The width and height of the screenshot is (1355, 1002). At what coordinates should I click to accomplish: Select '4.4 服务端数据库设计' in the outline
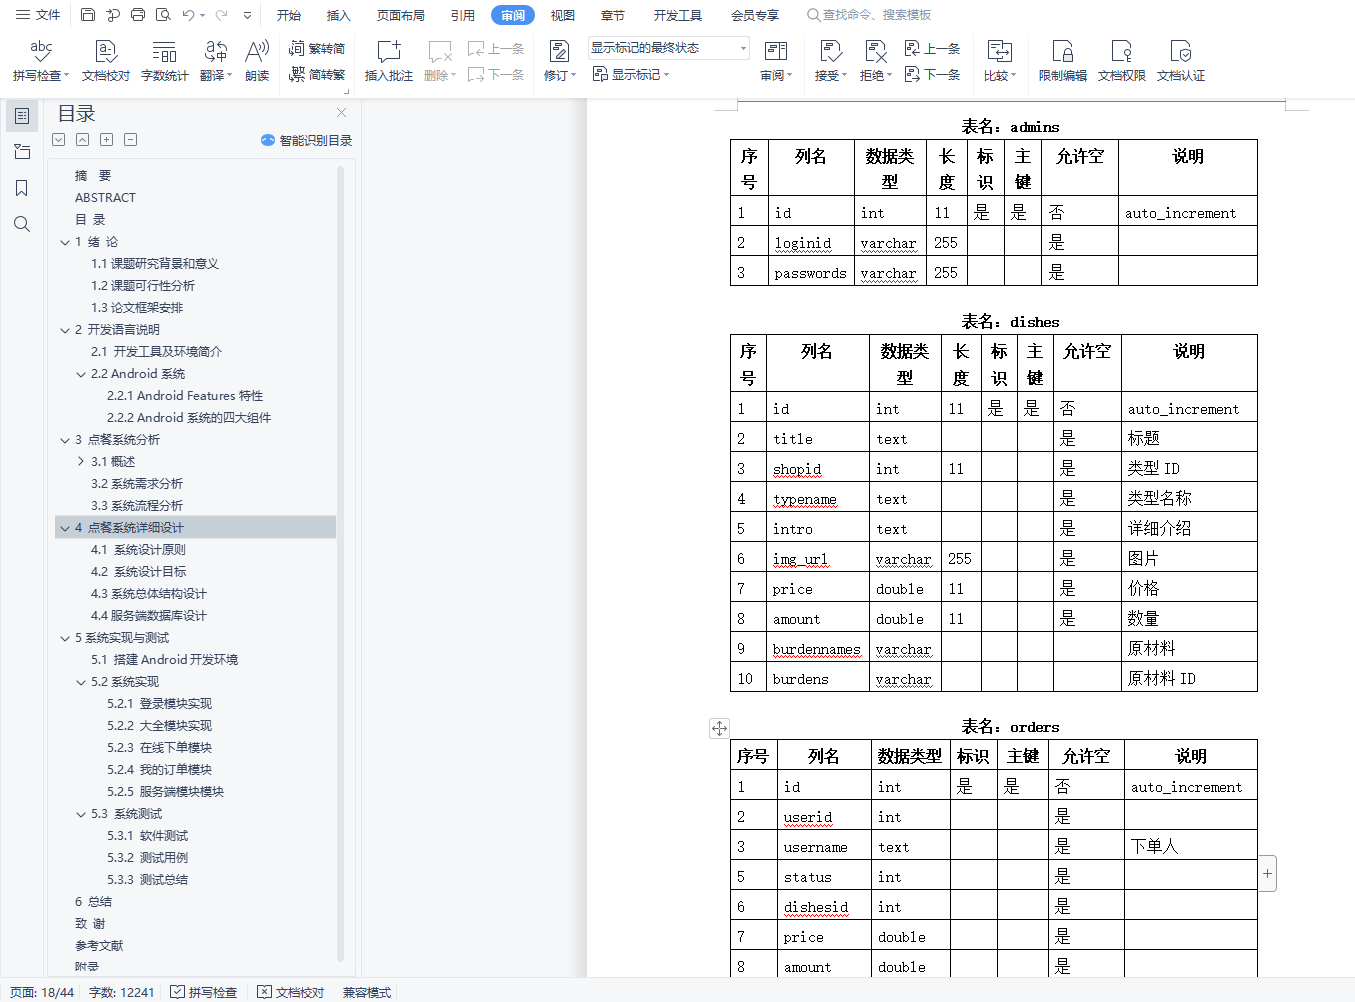(x=148, y=616)
